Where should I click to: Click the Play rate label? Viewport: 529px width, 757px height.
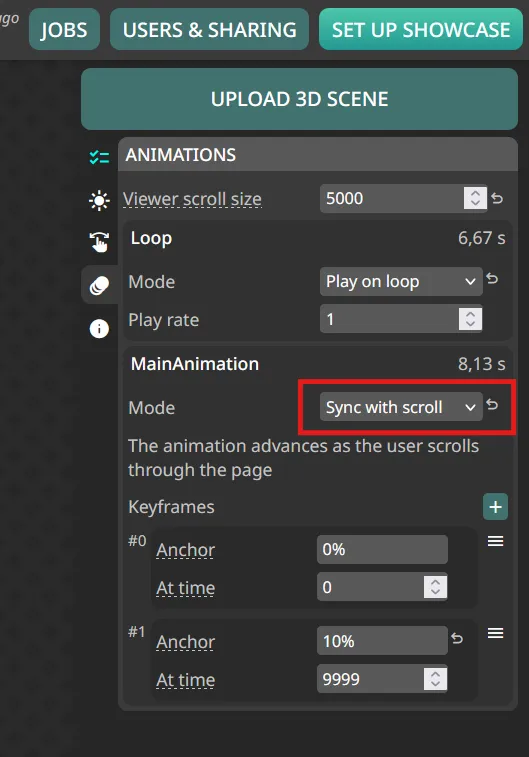pos(164,320)
